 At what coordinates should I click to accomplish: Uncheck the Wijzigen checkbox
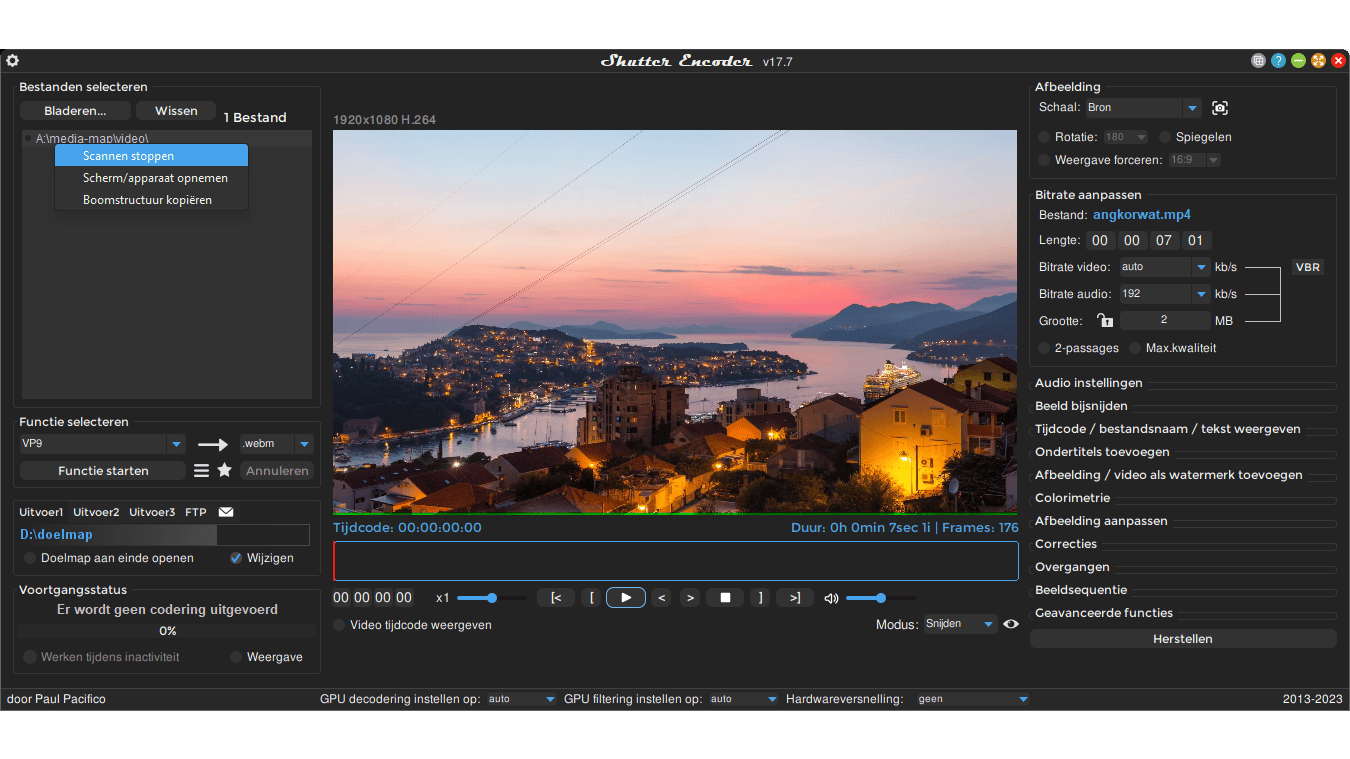236,558
